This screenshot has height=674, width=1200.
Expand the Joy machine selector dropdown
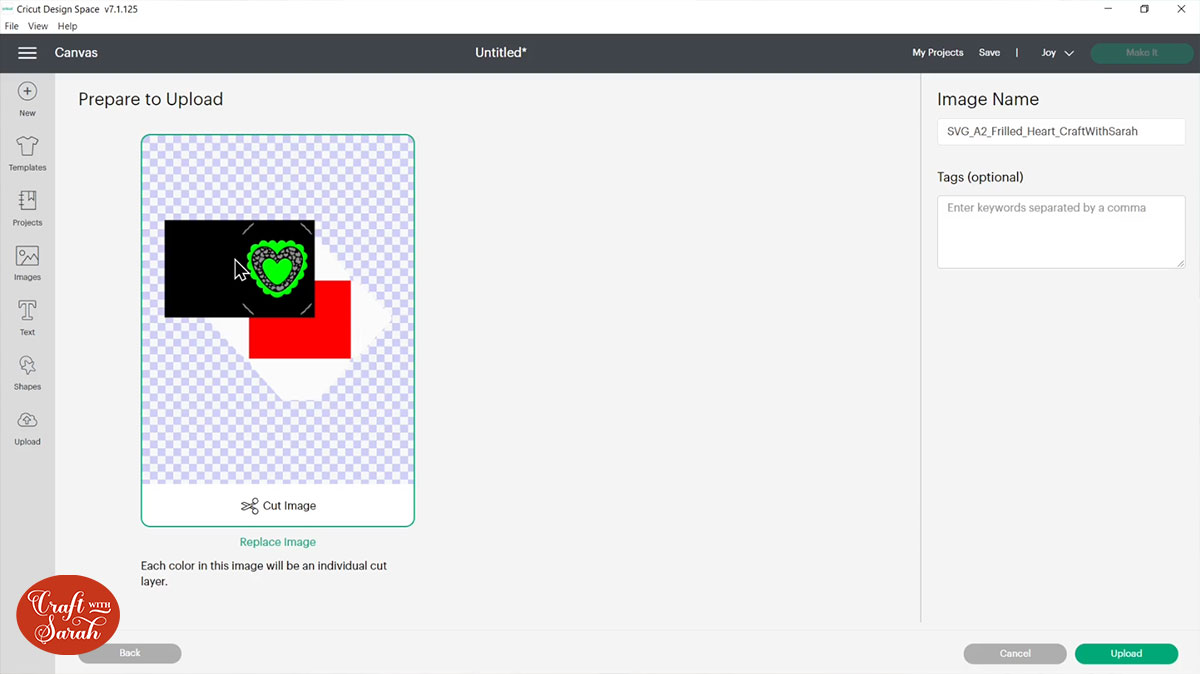click(1056, 52)
